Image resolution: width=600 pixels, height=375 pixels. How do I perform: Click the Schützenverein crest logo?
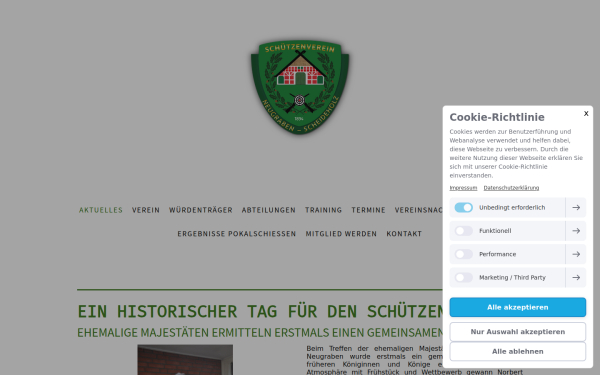click(x=300, y=87)
